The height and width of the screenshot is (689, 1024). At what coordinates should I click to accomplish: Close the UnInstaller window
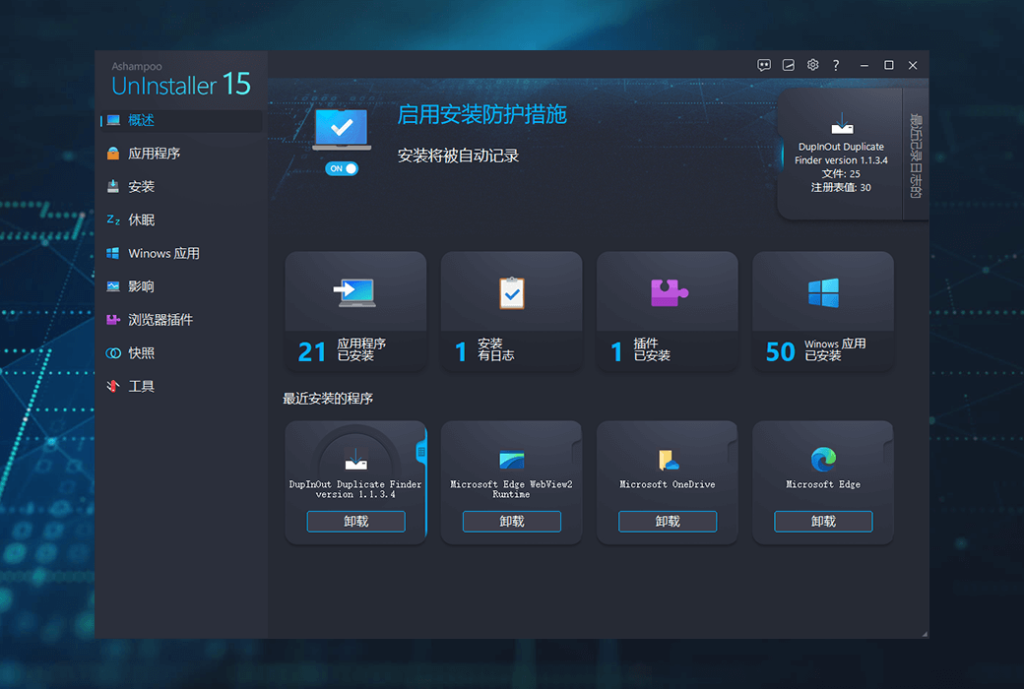point(913,65)
